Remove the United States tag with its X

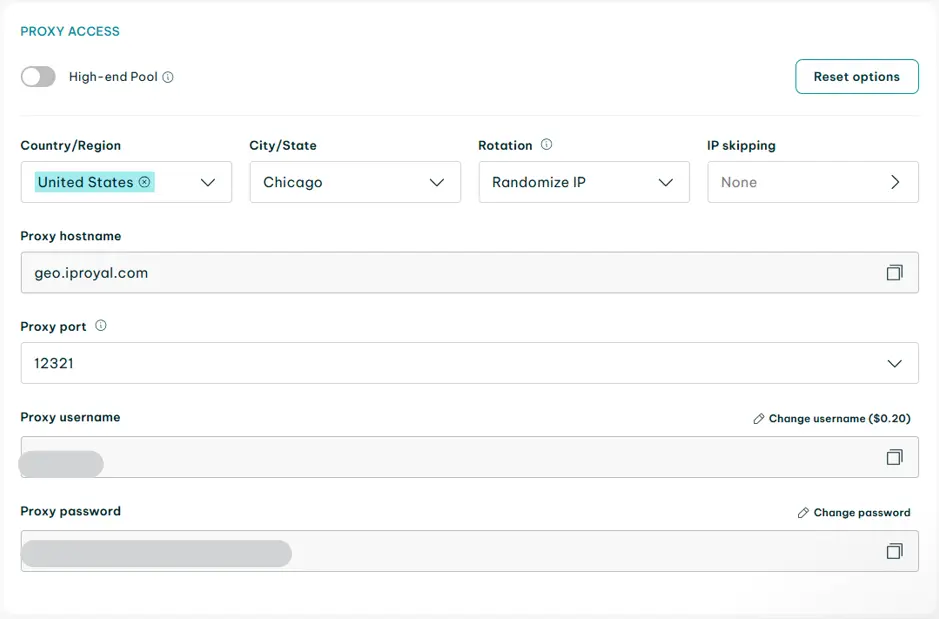coord(144,182)
